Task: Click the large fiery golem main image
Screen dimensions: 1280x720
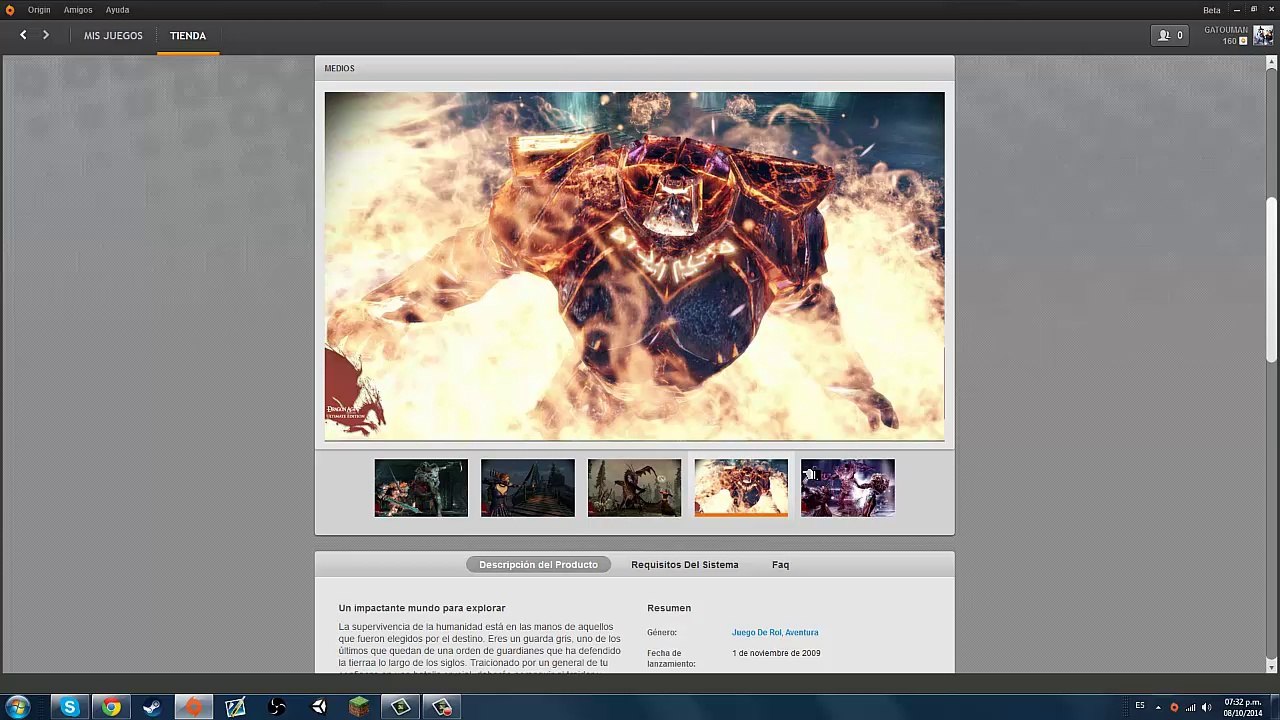Action: tap(634, 266)
